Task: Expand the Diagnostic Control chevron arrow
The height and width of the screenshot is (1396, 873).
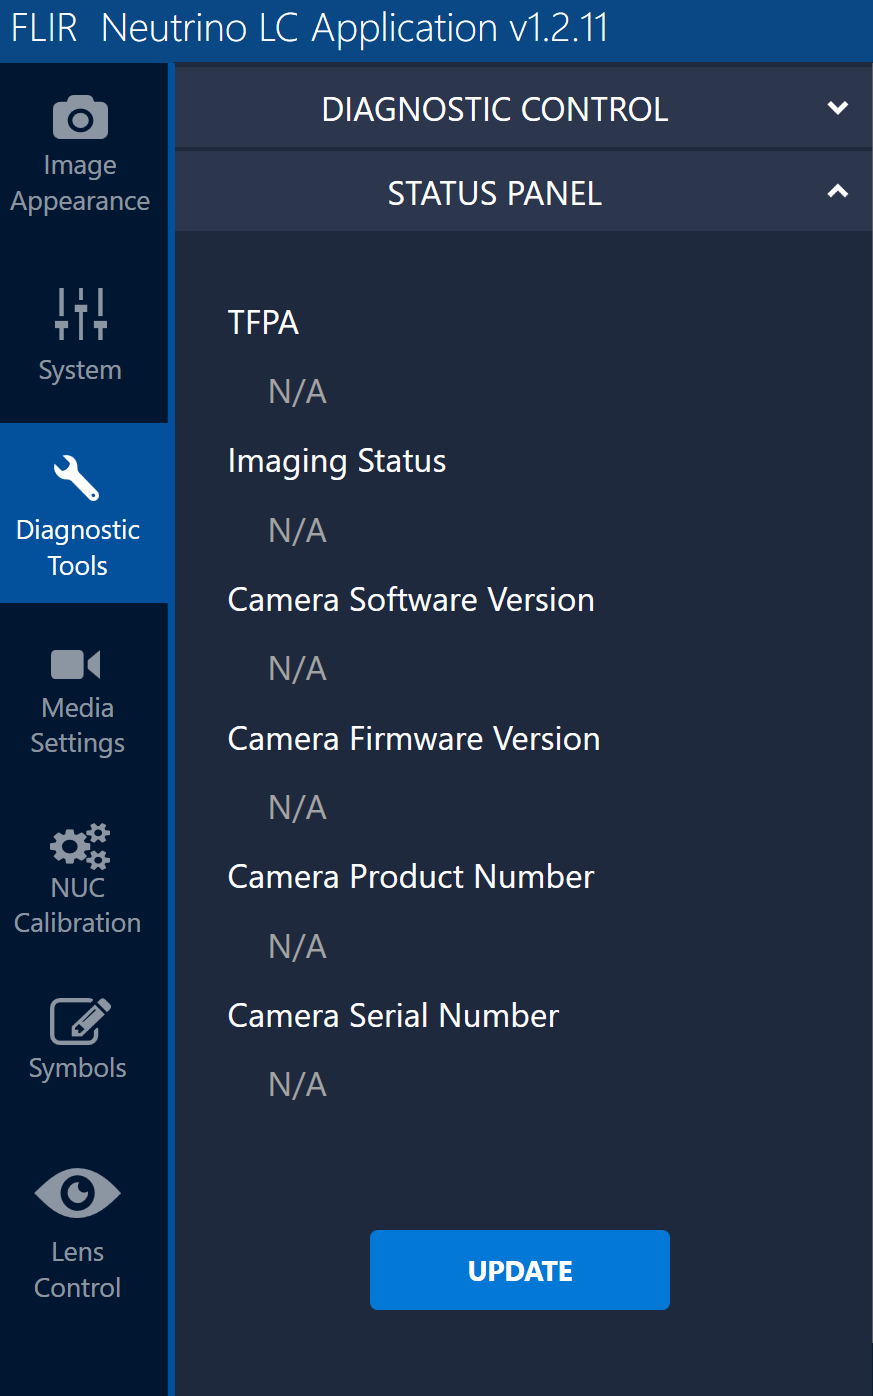Action: 838,108
